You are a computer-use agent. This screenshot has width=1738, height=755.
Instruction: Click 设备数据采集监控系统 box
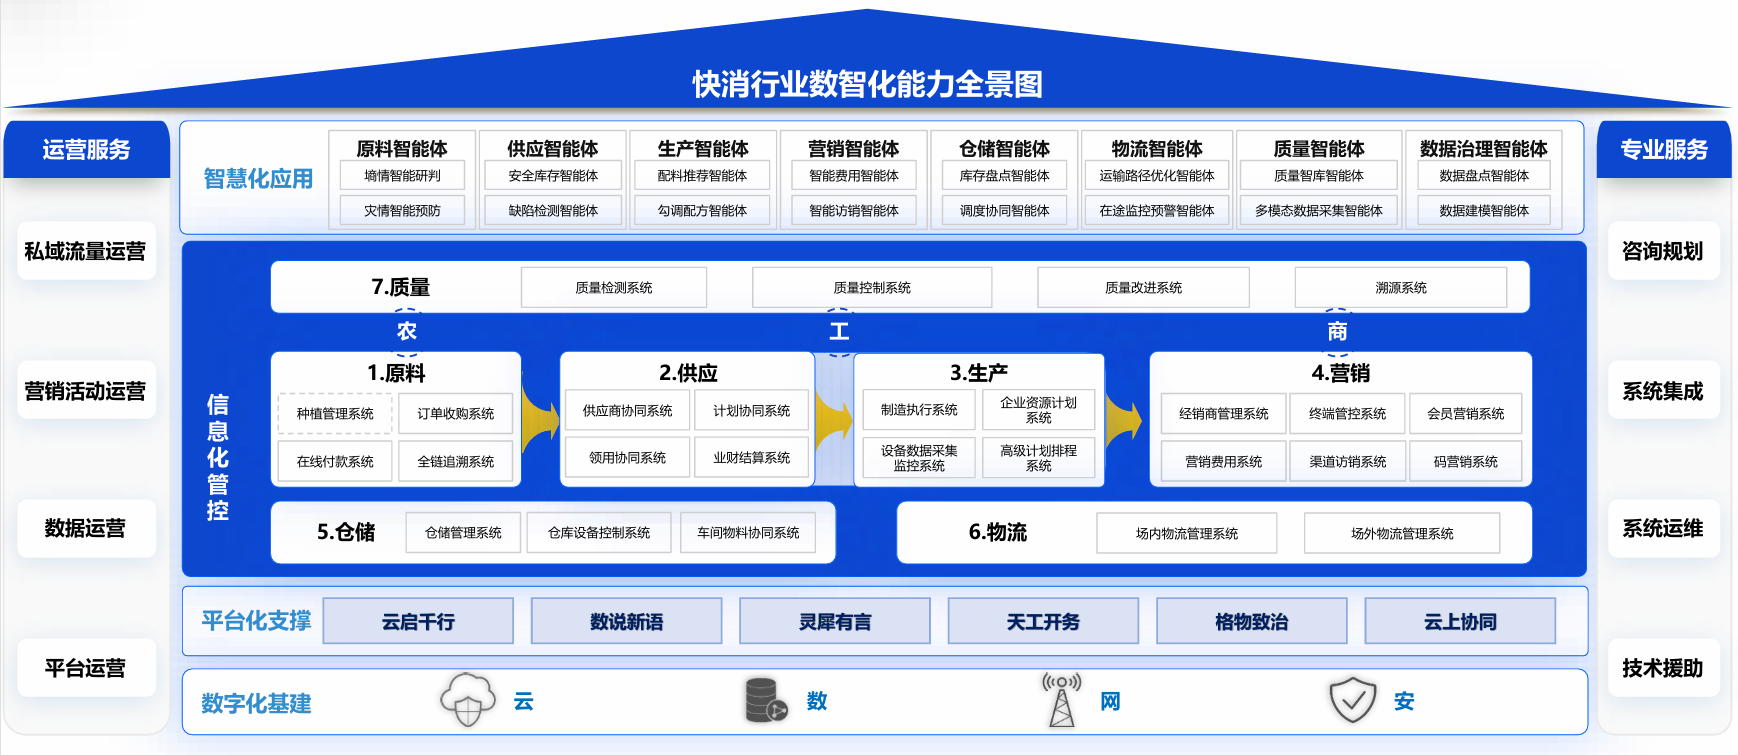[919, 458]
